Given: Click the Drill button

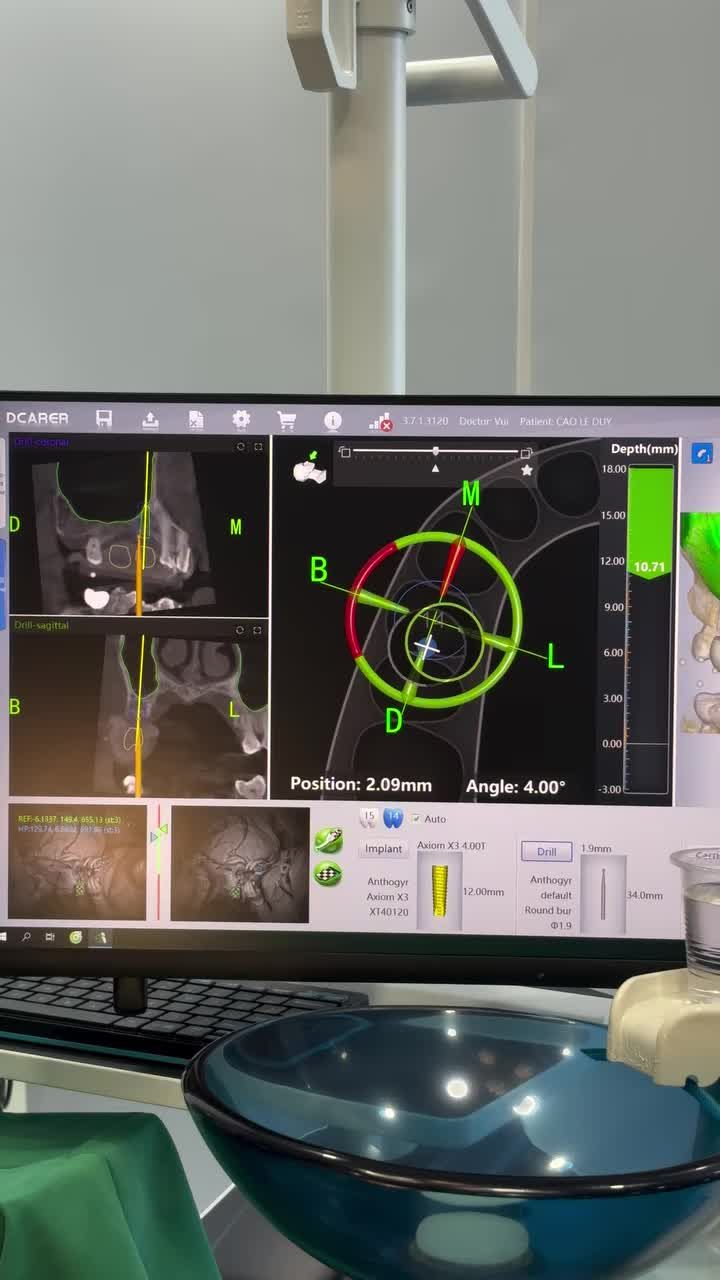Looking at the screenshot, I should coord(546,852).
